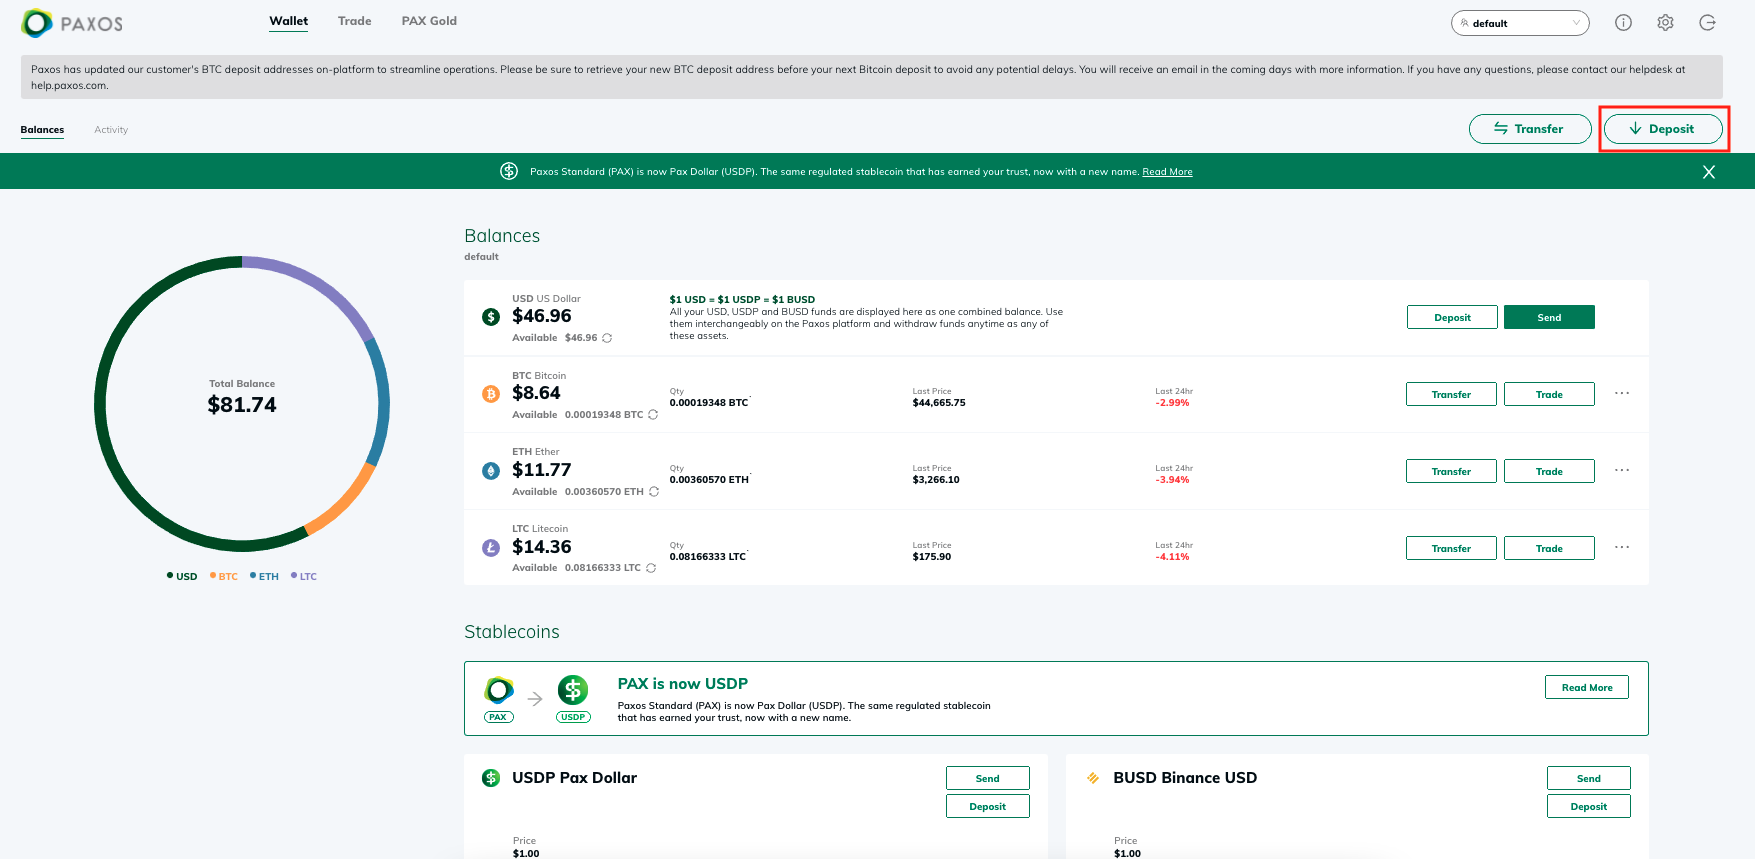Click Transfer in the Litecoin row
The image size is (1755, 859).
pos(1451,548)
